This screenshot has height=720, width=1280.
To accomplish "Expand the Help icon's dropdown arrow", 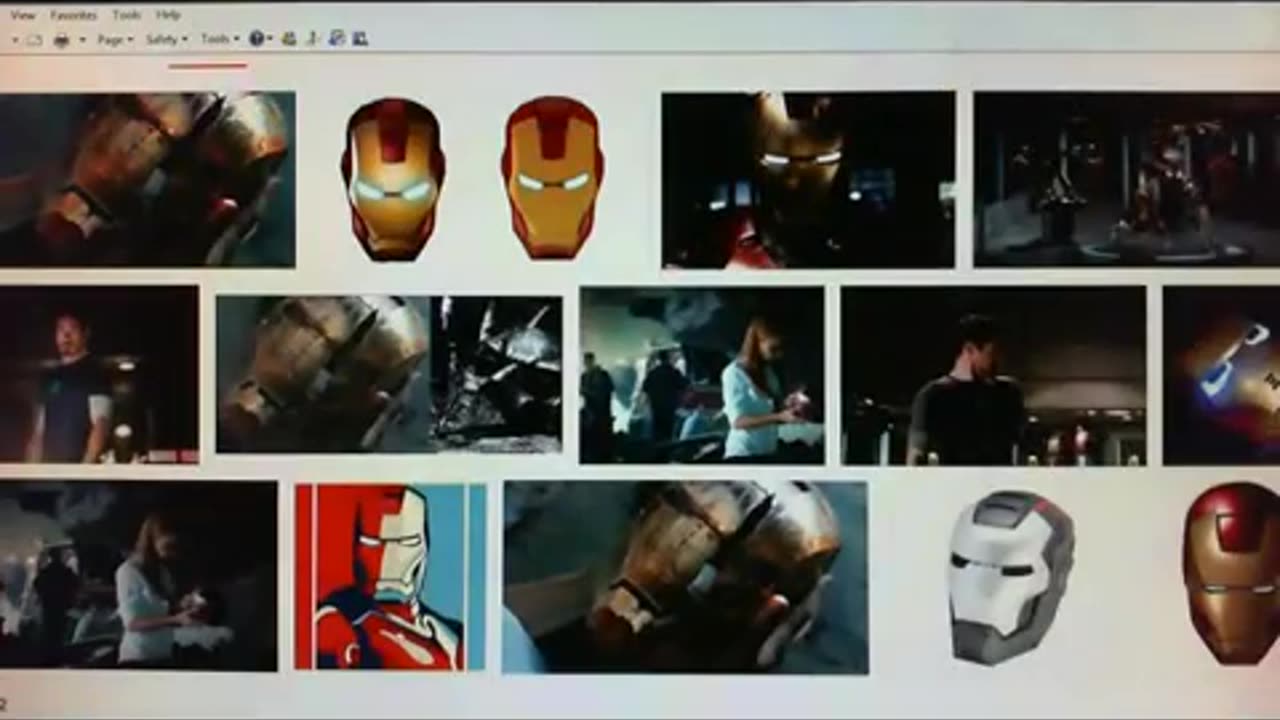I will (x=270, y=39).
